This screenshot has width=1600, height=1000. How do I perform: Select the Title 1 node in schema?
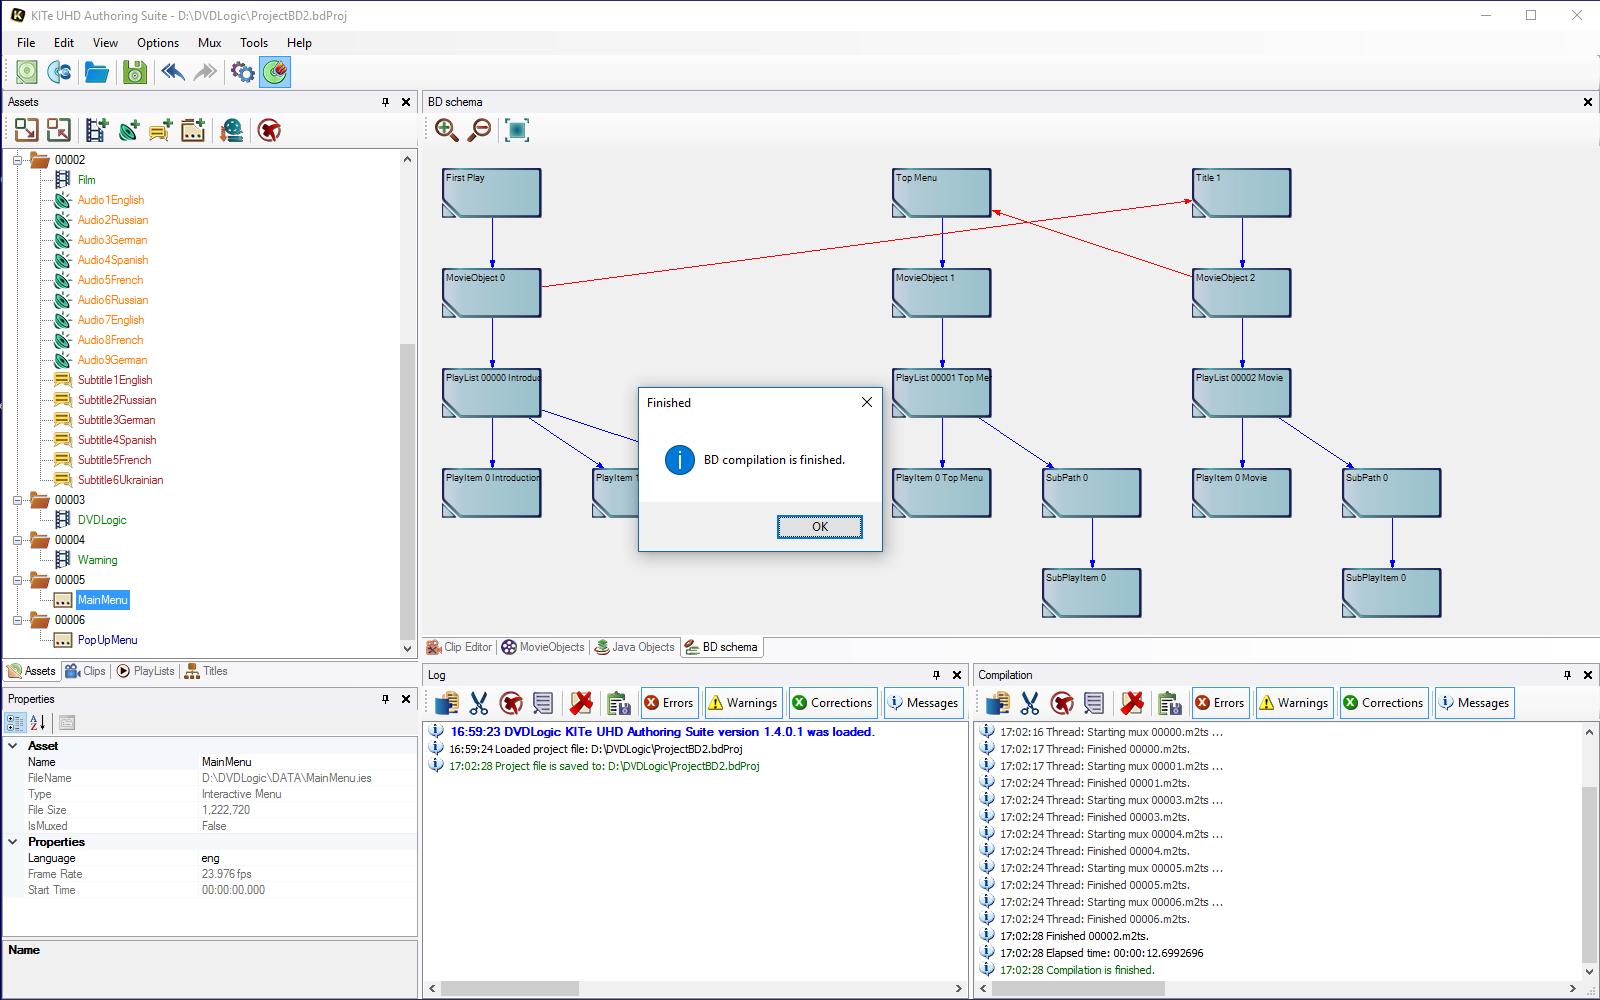coord(1241,192)
